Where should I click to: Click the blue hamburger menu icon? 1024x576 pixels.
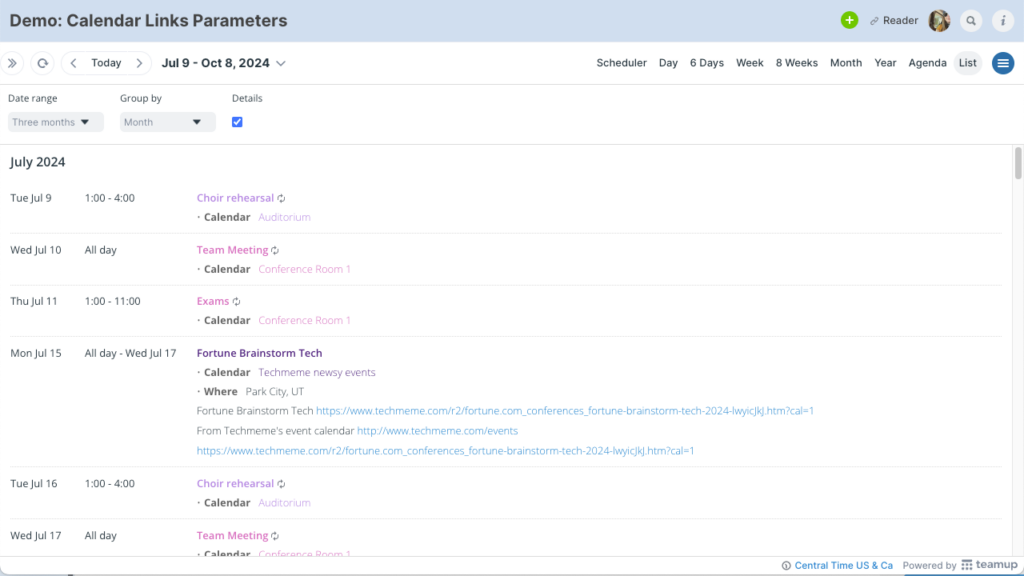pyautogui.click(x=1002, y=62)
